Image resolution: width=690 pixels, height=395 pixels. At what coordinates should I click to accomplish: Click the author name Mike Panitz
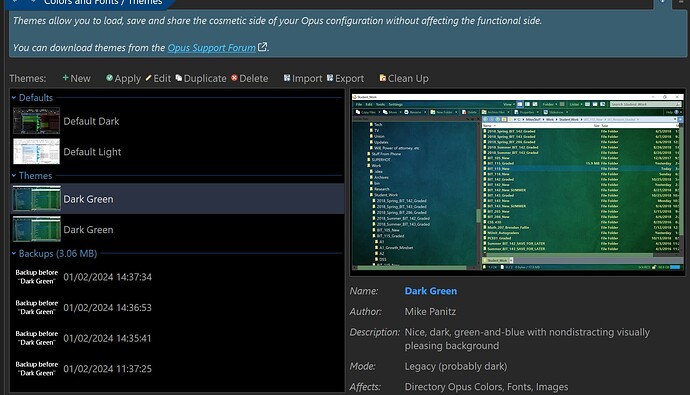point(430,311)
